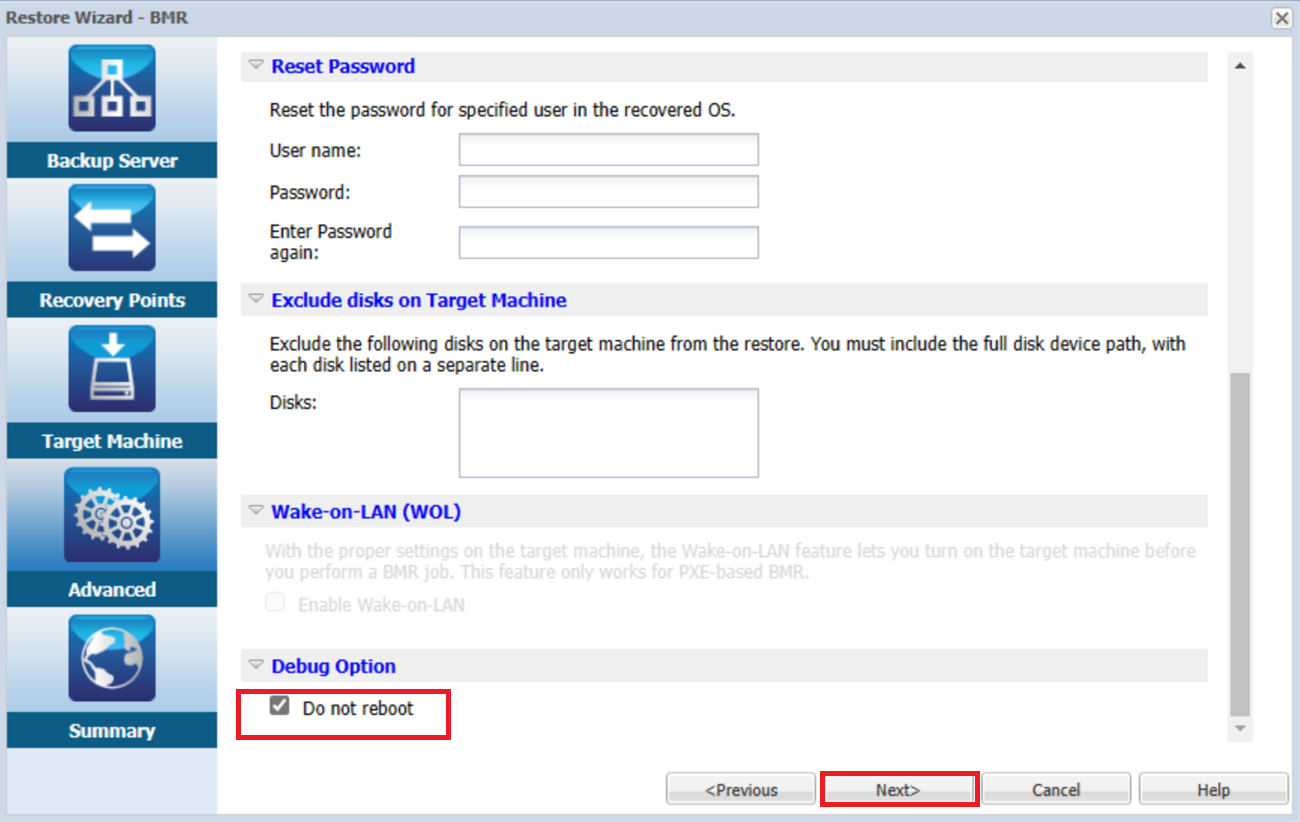Uncheck the Do not reboot checkbox
Viewport: 1300px width, 822px height.
click(280, 707)
